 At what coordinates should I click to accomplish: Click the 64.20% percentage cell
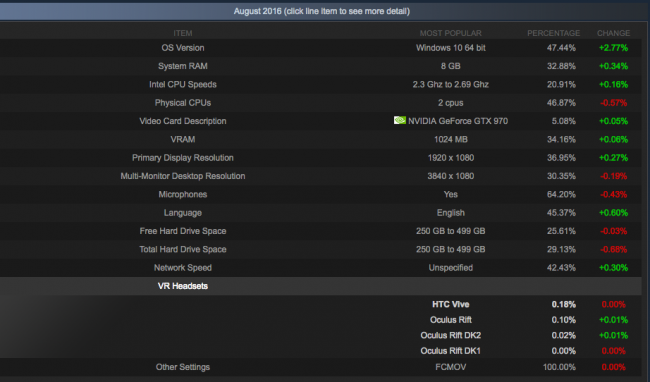click(561, 194)
